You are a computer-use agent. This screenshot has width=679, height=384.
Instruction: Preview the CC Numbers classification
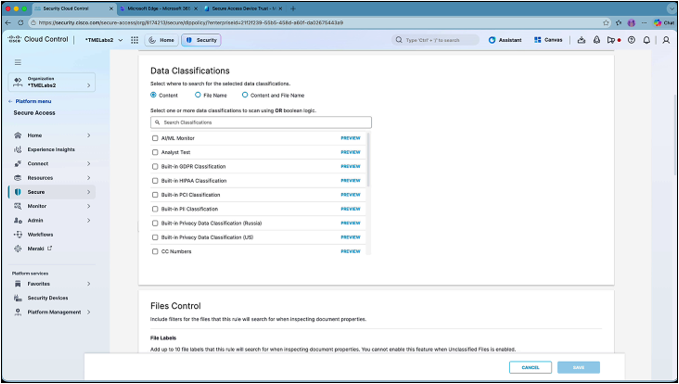coord(350,252)
